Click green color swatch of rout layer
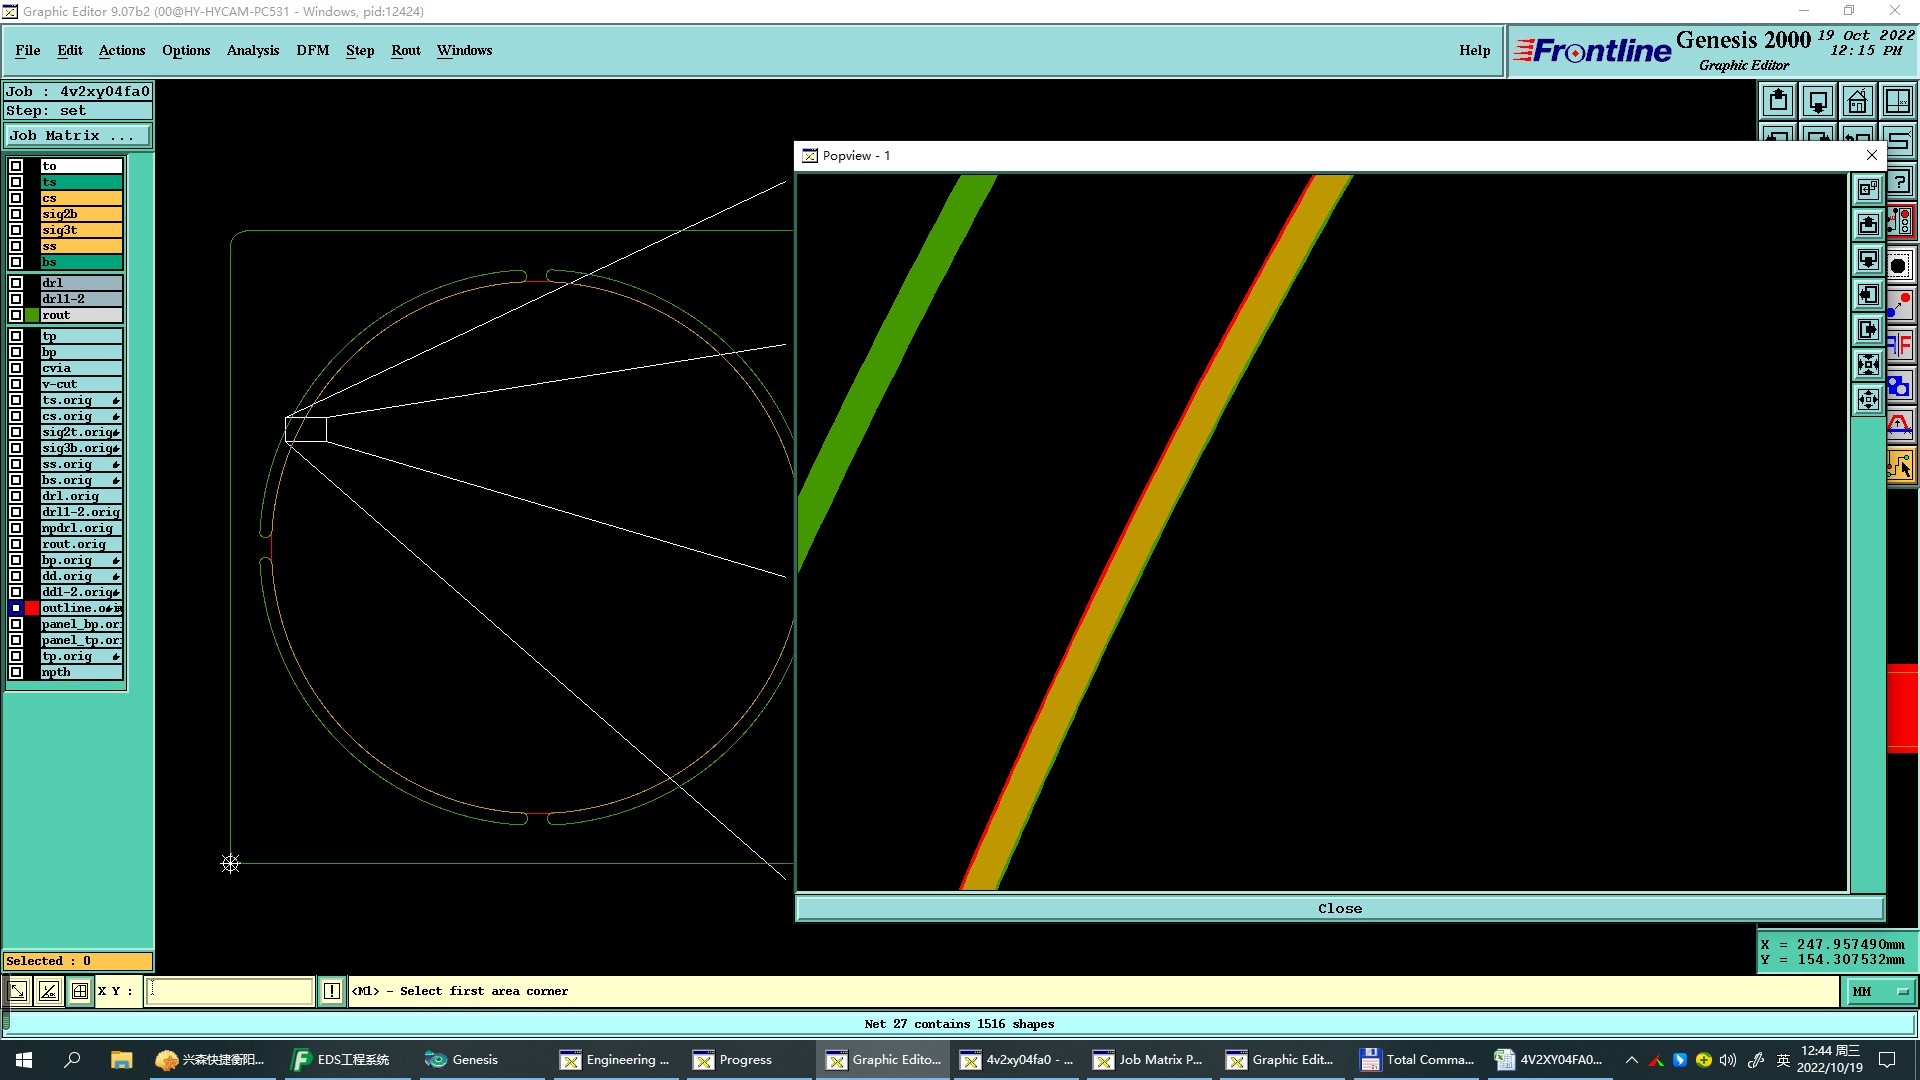 click(32, 315)
